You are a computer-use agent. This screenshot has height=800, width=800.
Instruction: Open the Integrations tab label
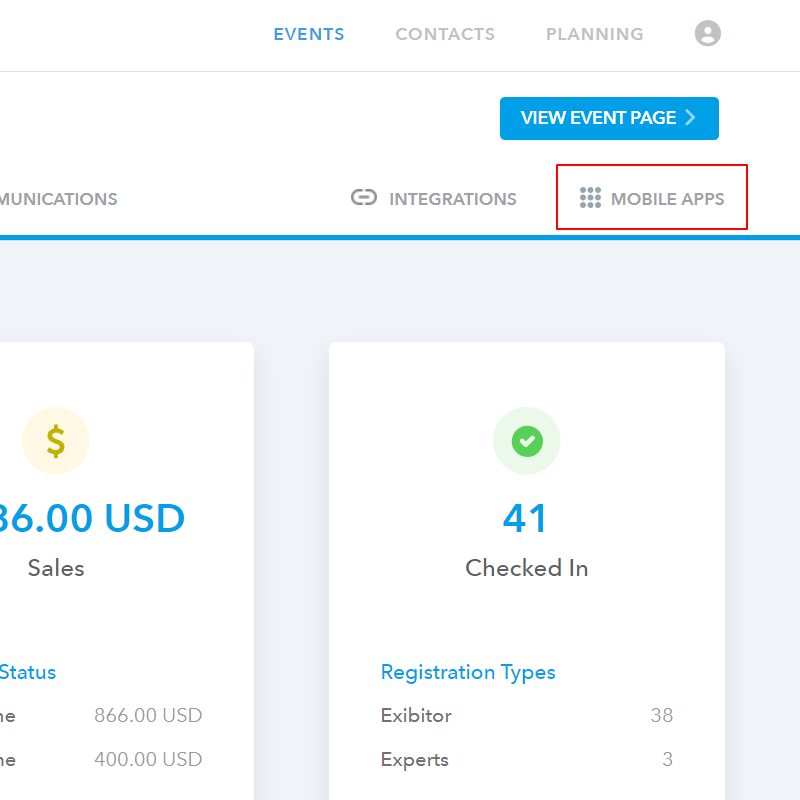452,199
